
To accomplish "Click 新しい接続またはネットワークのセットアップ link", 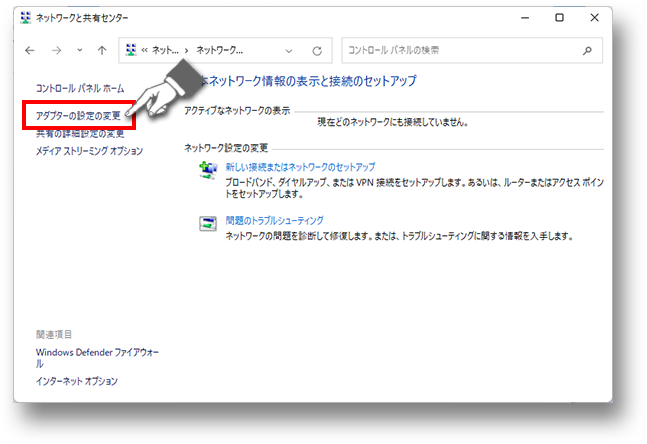I will coord(300,167).
